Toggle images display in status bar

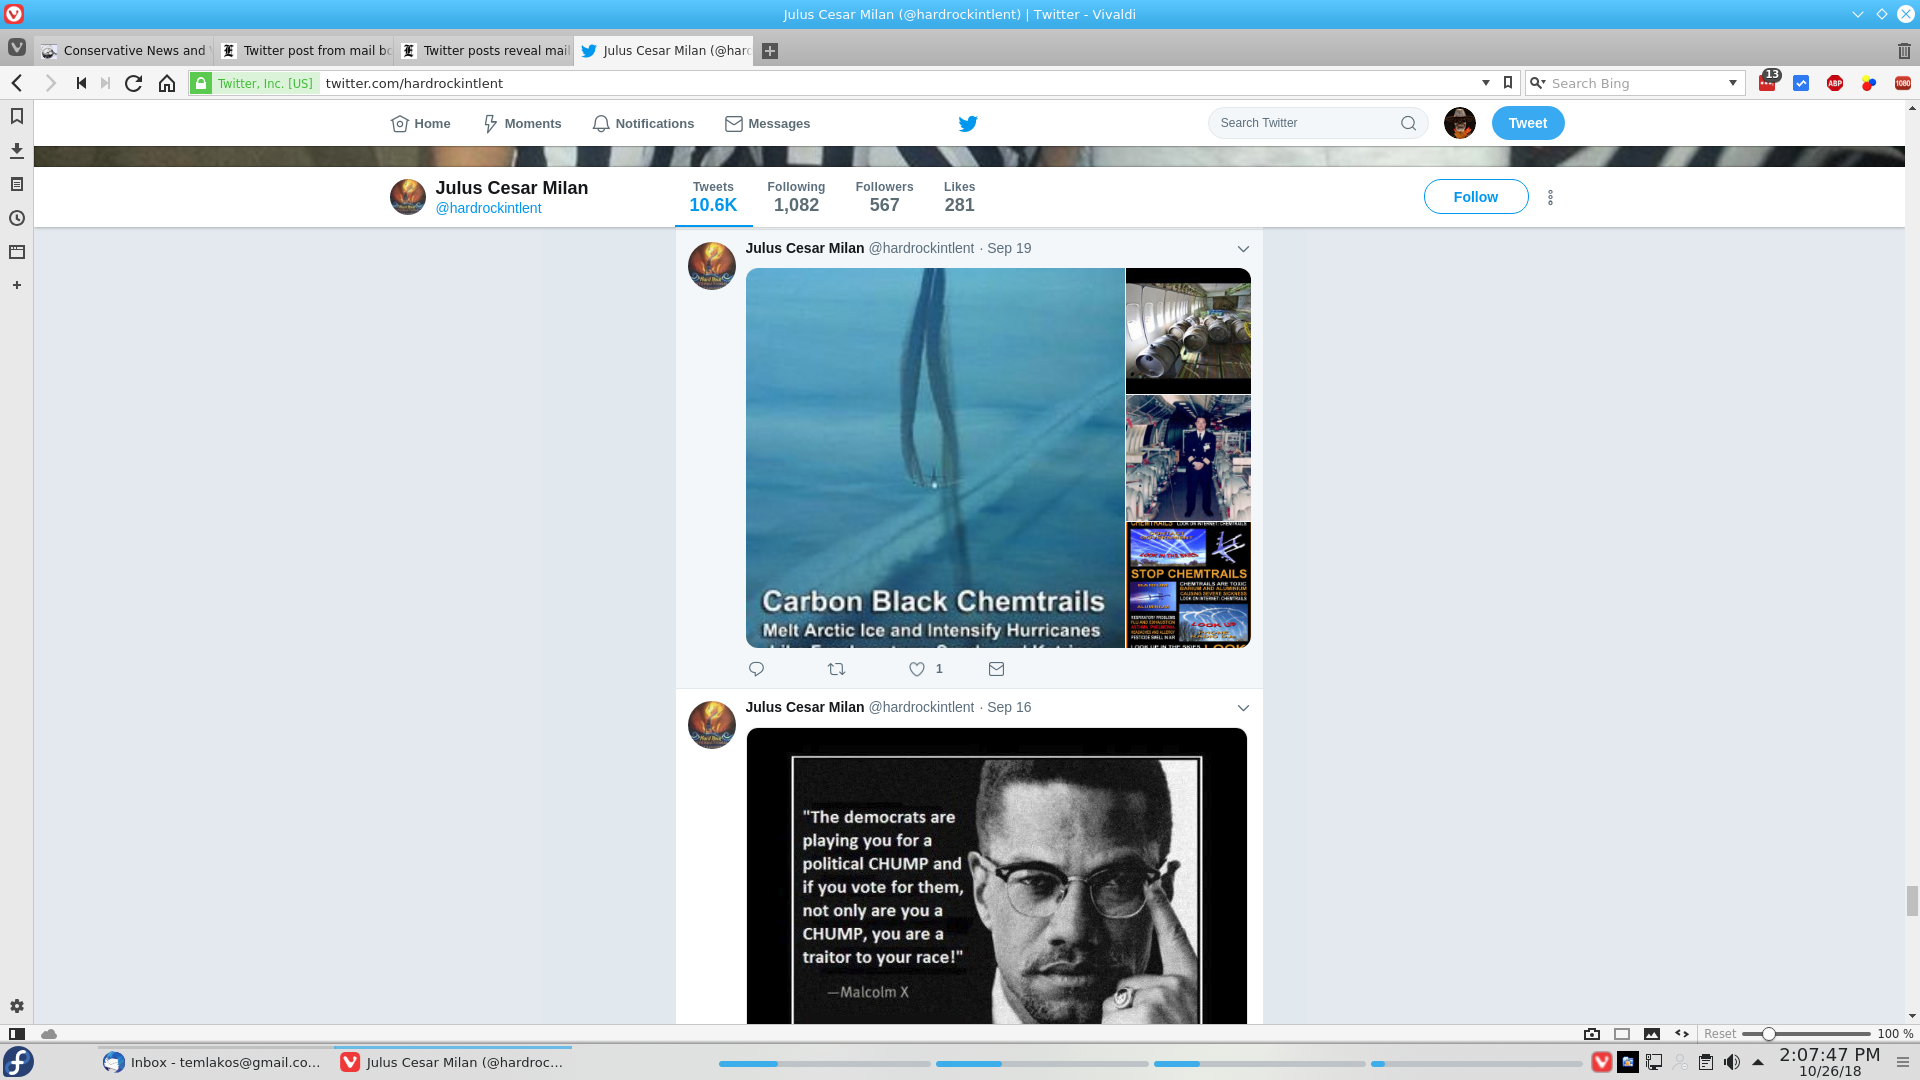coord(1652,1033)
